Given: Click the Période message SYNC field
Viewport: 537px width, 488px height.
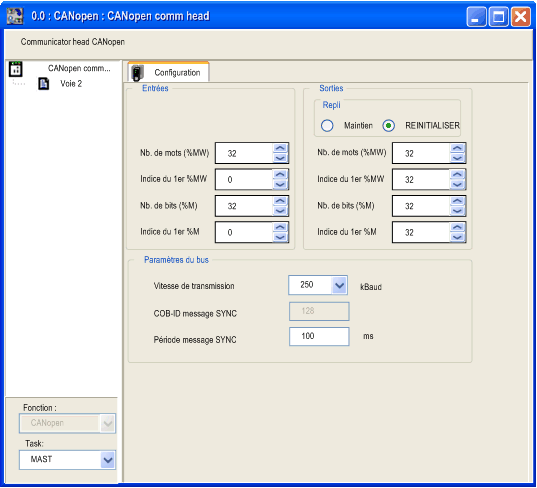Looking at the screenshot, I should (x=319, y=336).
